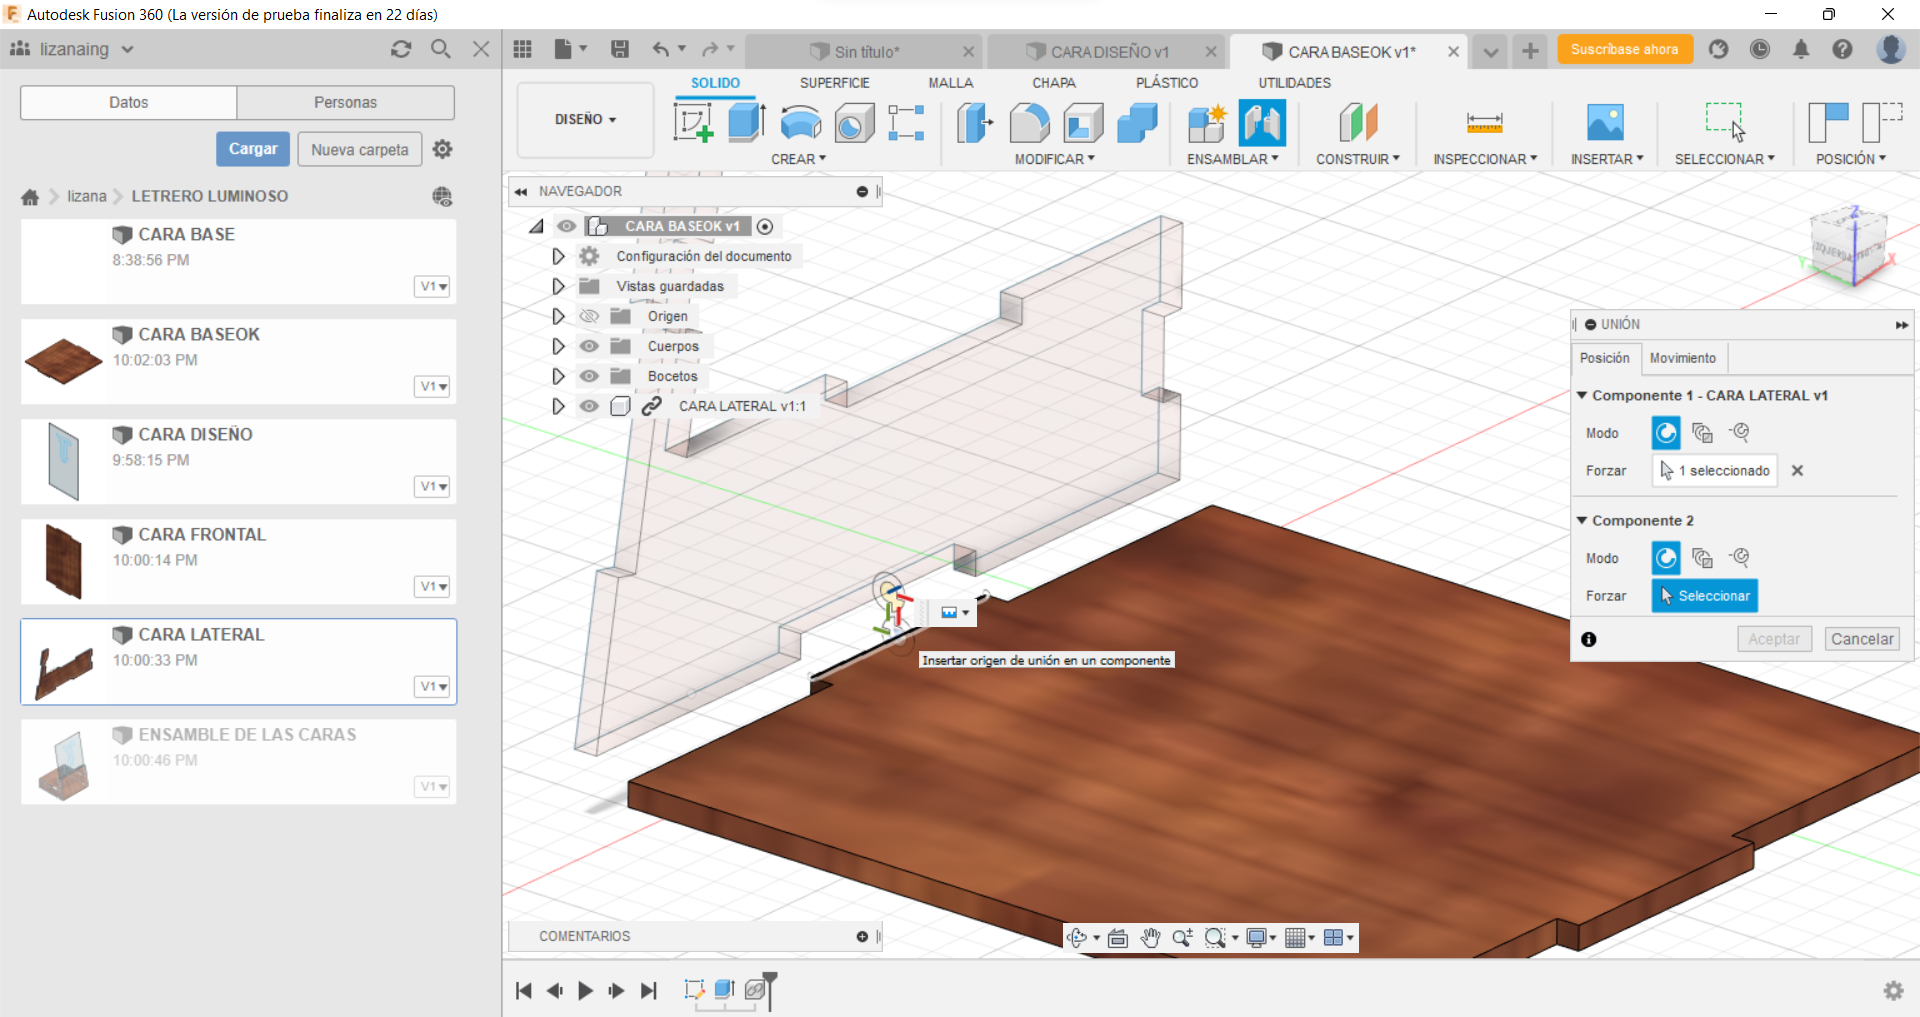1920x1017 pixels.
Task: Click the Nueva carpeta button
Action: (x=360, y=149)
